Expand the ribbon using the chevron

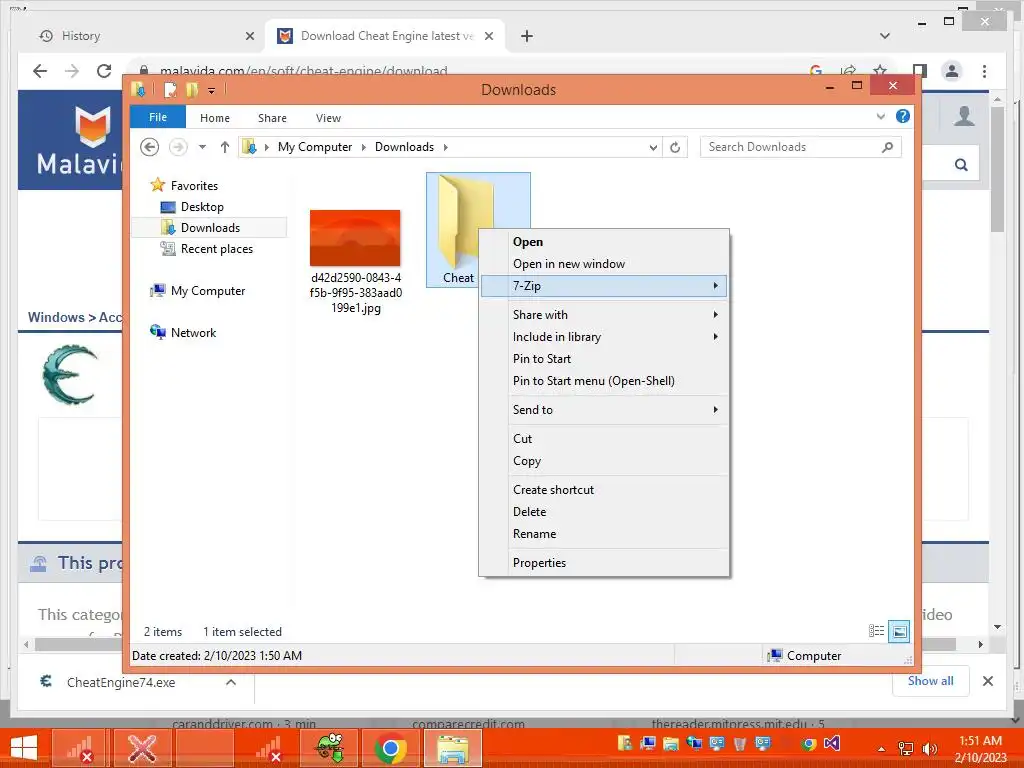[880, 116]
